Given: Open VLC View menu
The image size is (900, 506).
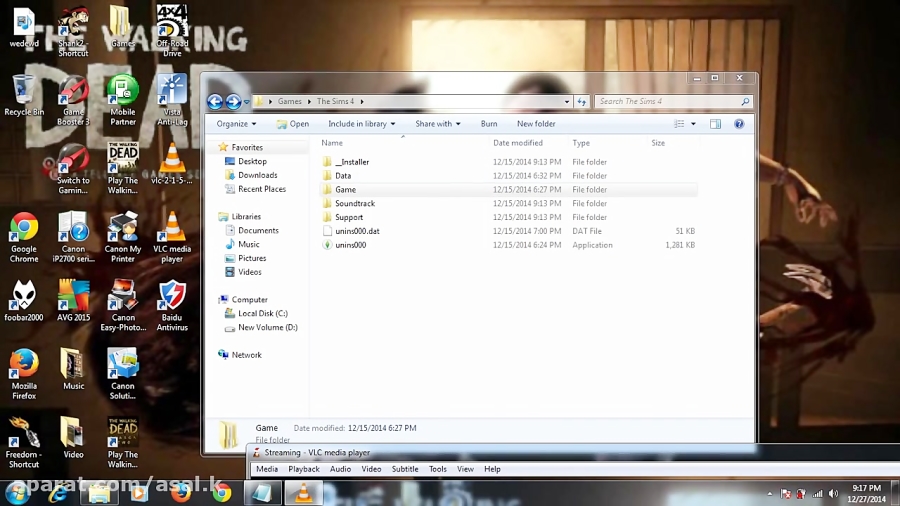Looking at the screenshot, I should [465, 469].
